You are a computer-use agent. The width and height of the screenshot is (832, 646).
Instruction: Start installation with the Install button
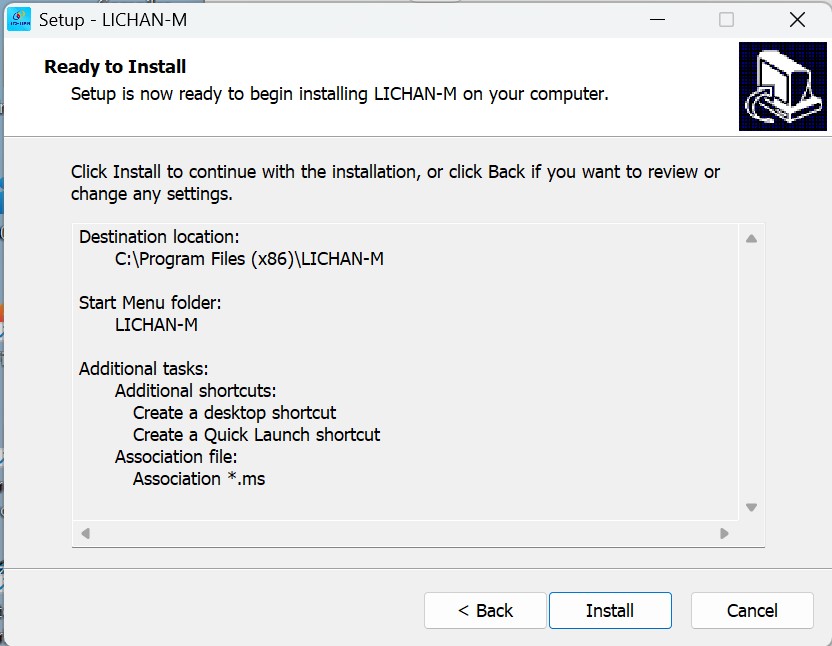tap(610, 610)
